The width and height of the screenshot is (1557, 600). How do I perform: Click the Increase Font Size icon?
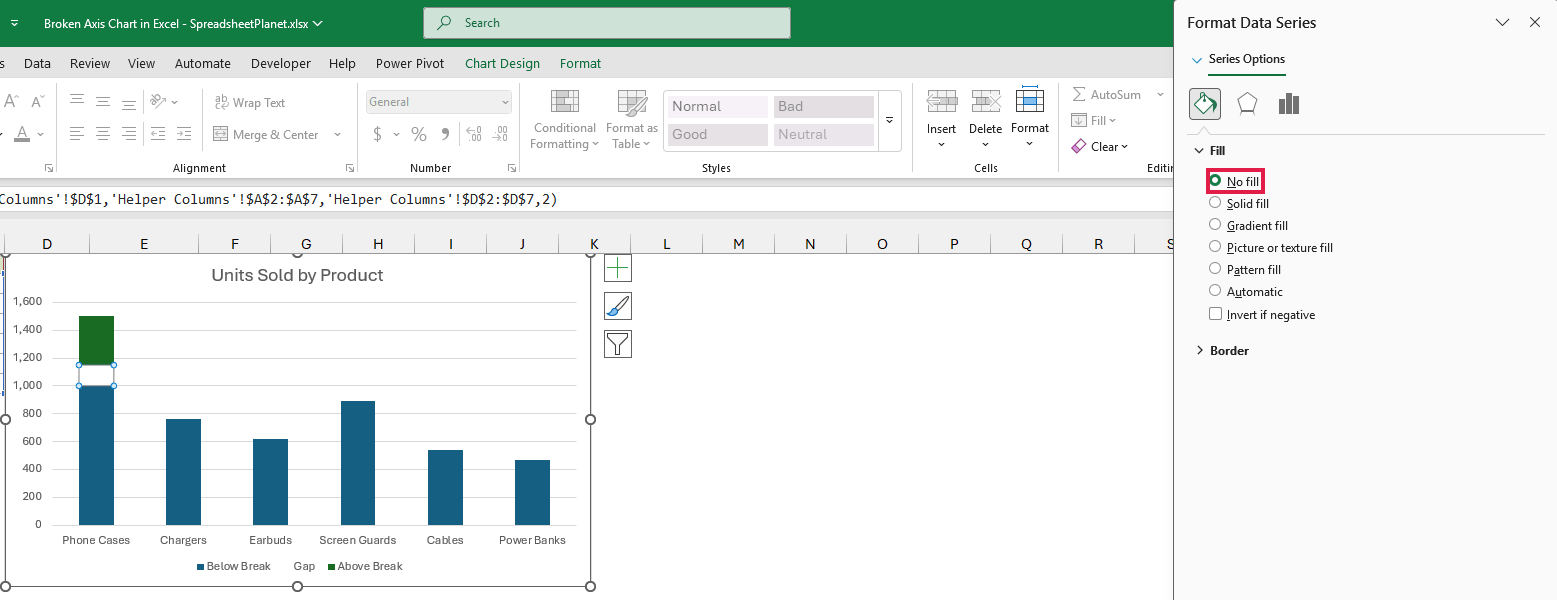(x=11, y=102)
